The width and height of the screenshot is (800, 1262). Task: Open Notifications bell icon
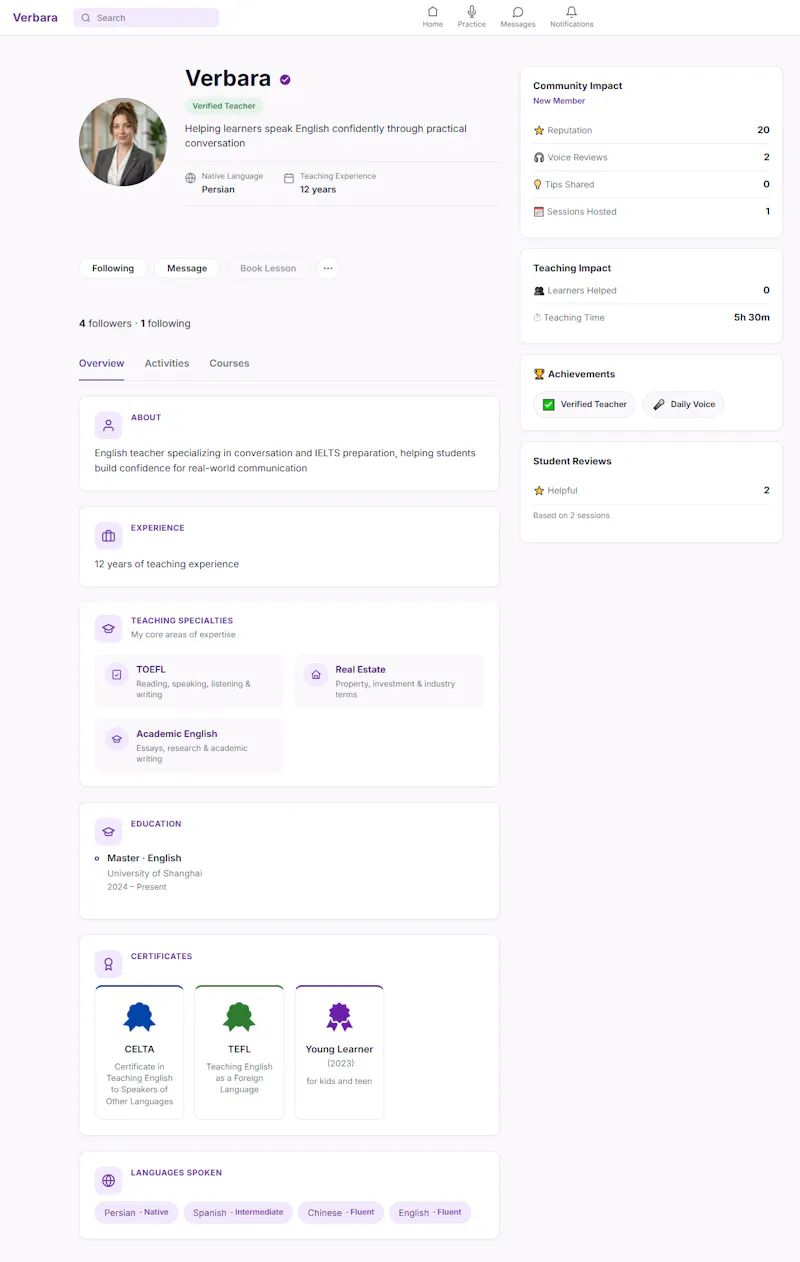(x=571, y=12)
